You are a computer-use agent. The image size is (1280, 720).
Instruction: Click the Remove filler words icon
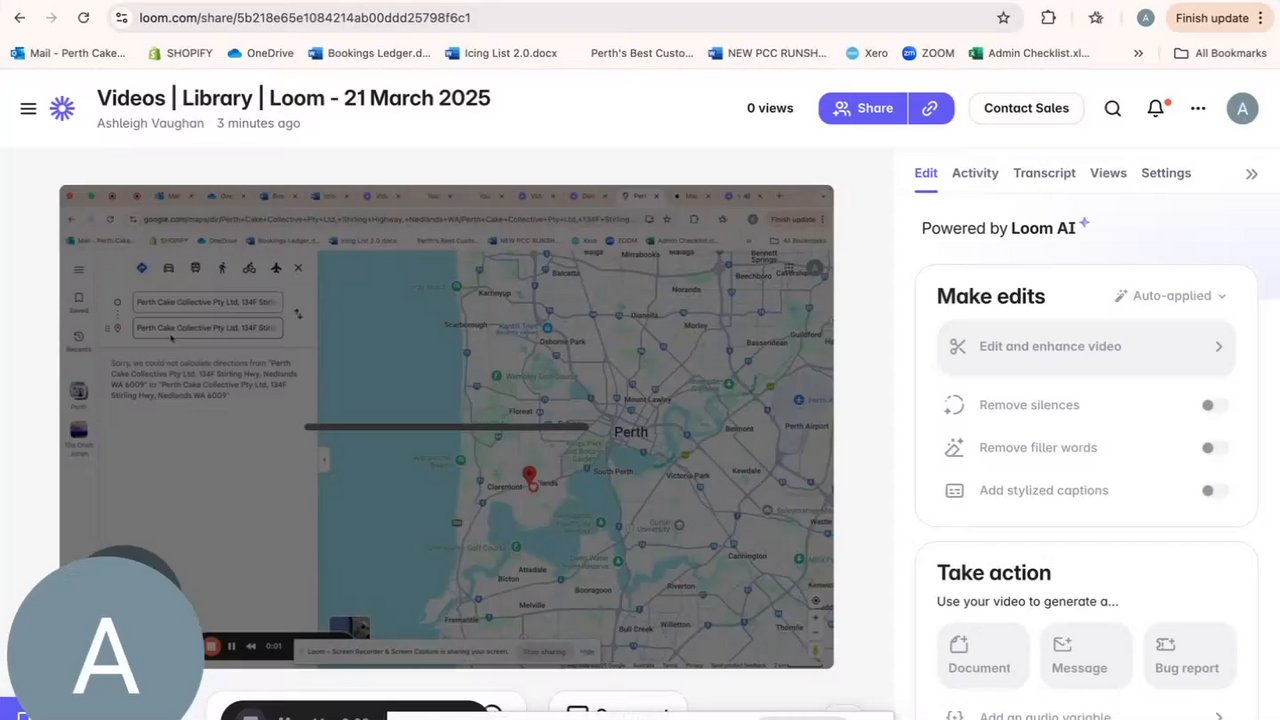coord(954,448)
